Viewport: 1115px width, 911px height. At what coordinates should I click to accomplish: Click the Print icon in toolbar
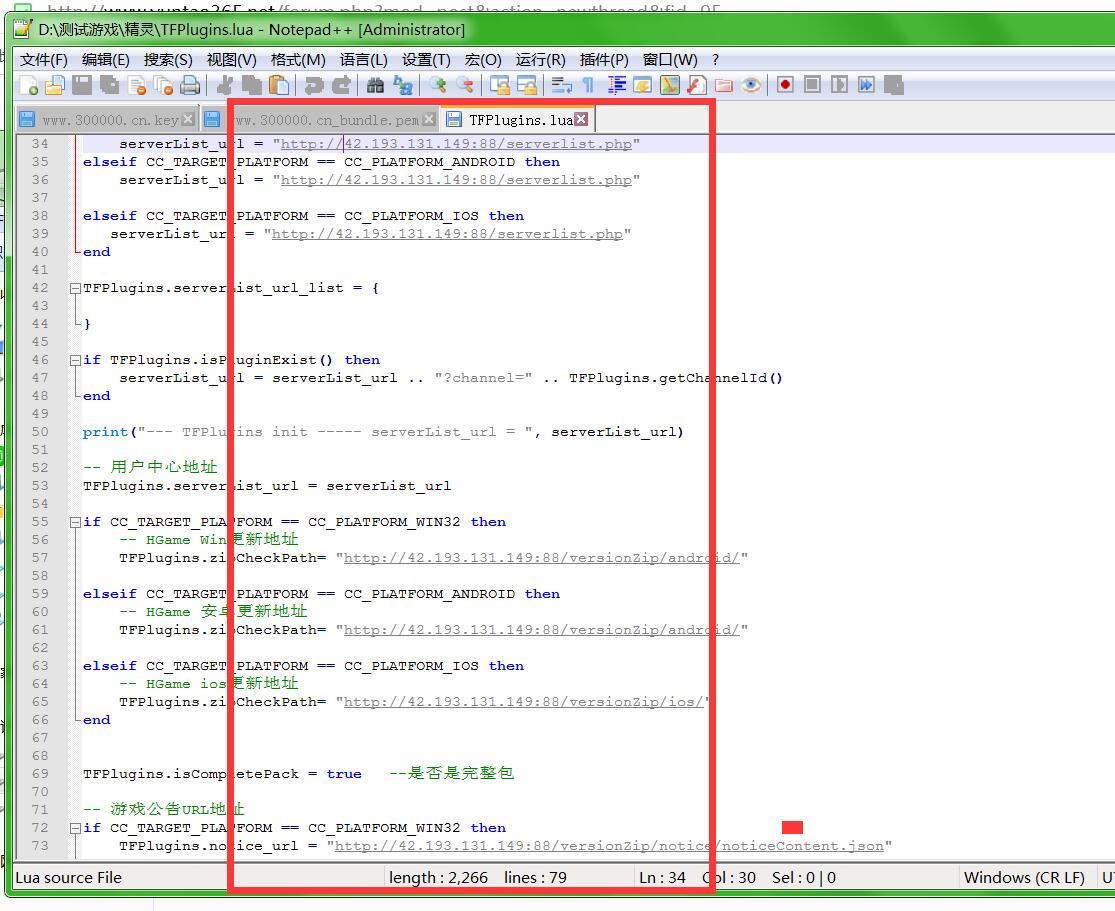point(190,85)
